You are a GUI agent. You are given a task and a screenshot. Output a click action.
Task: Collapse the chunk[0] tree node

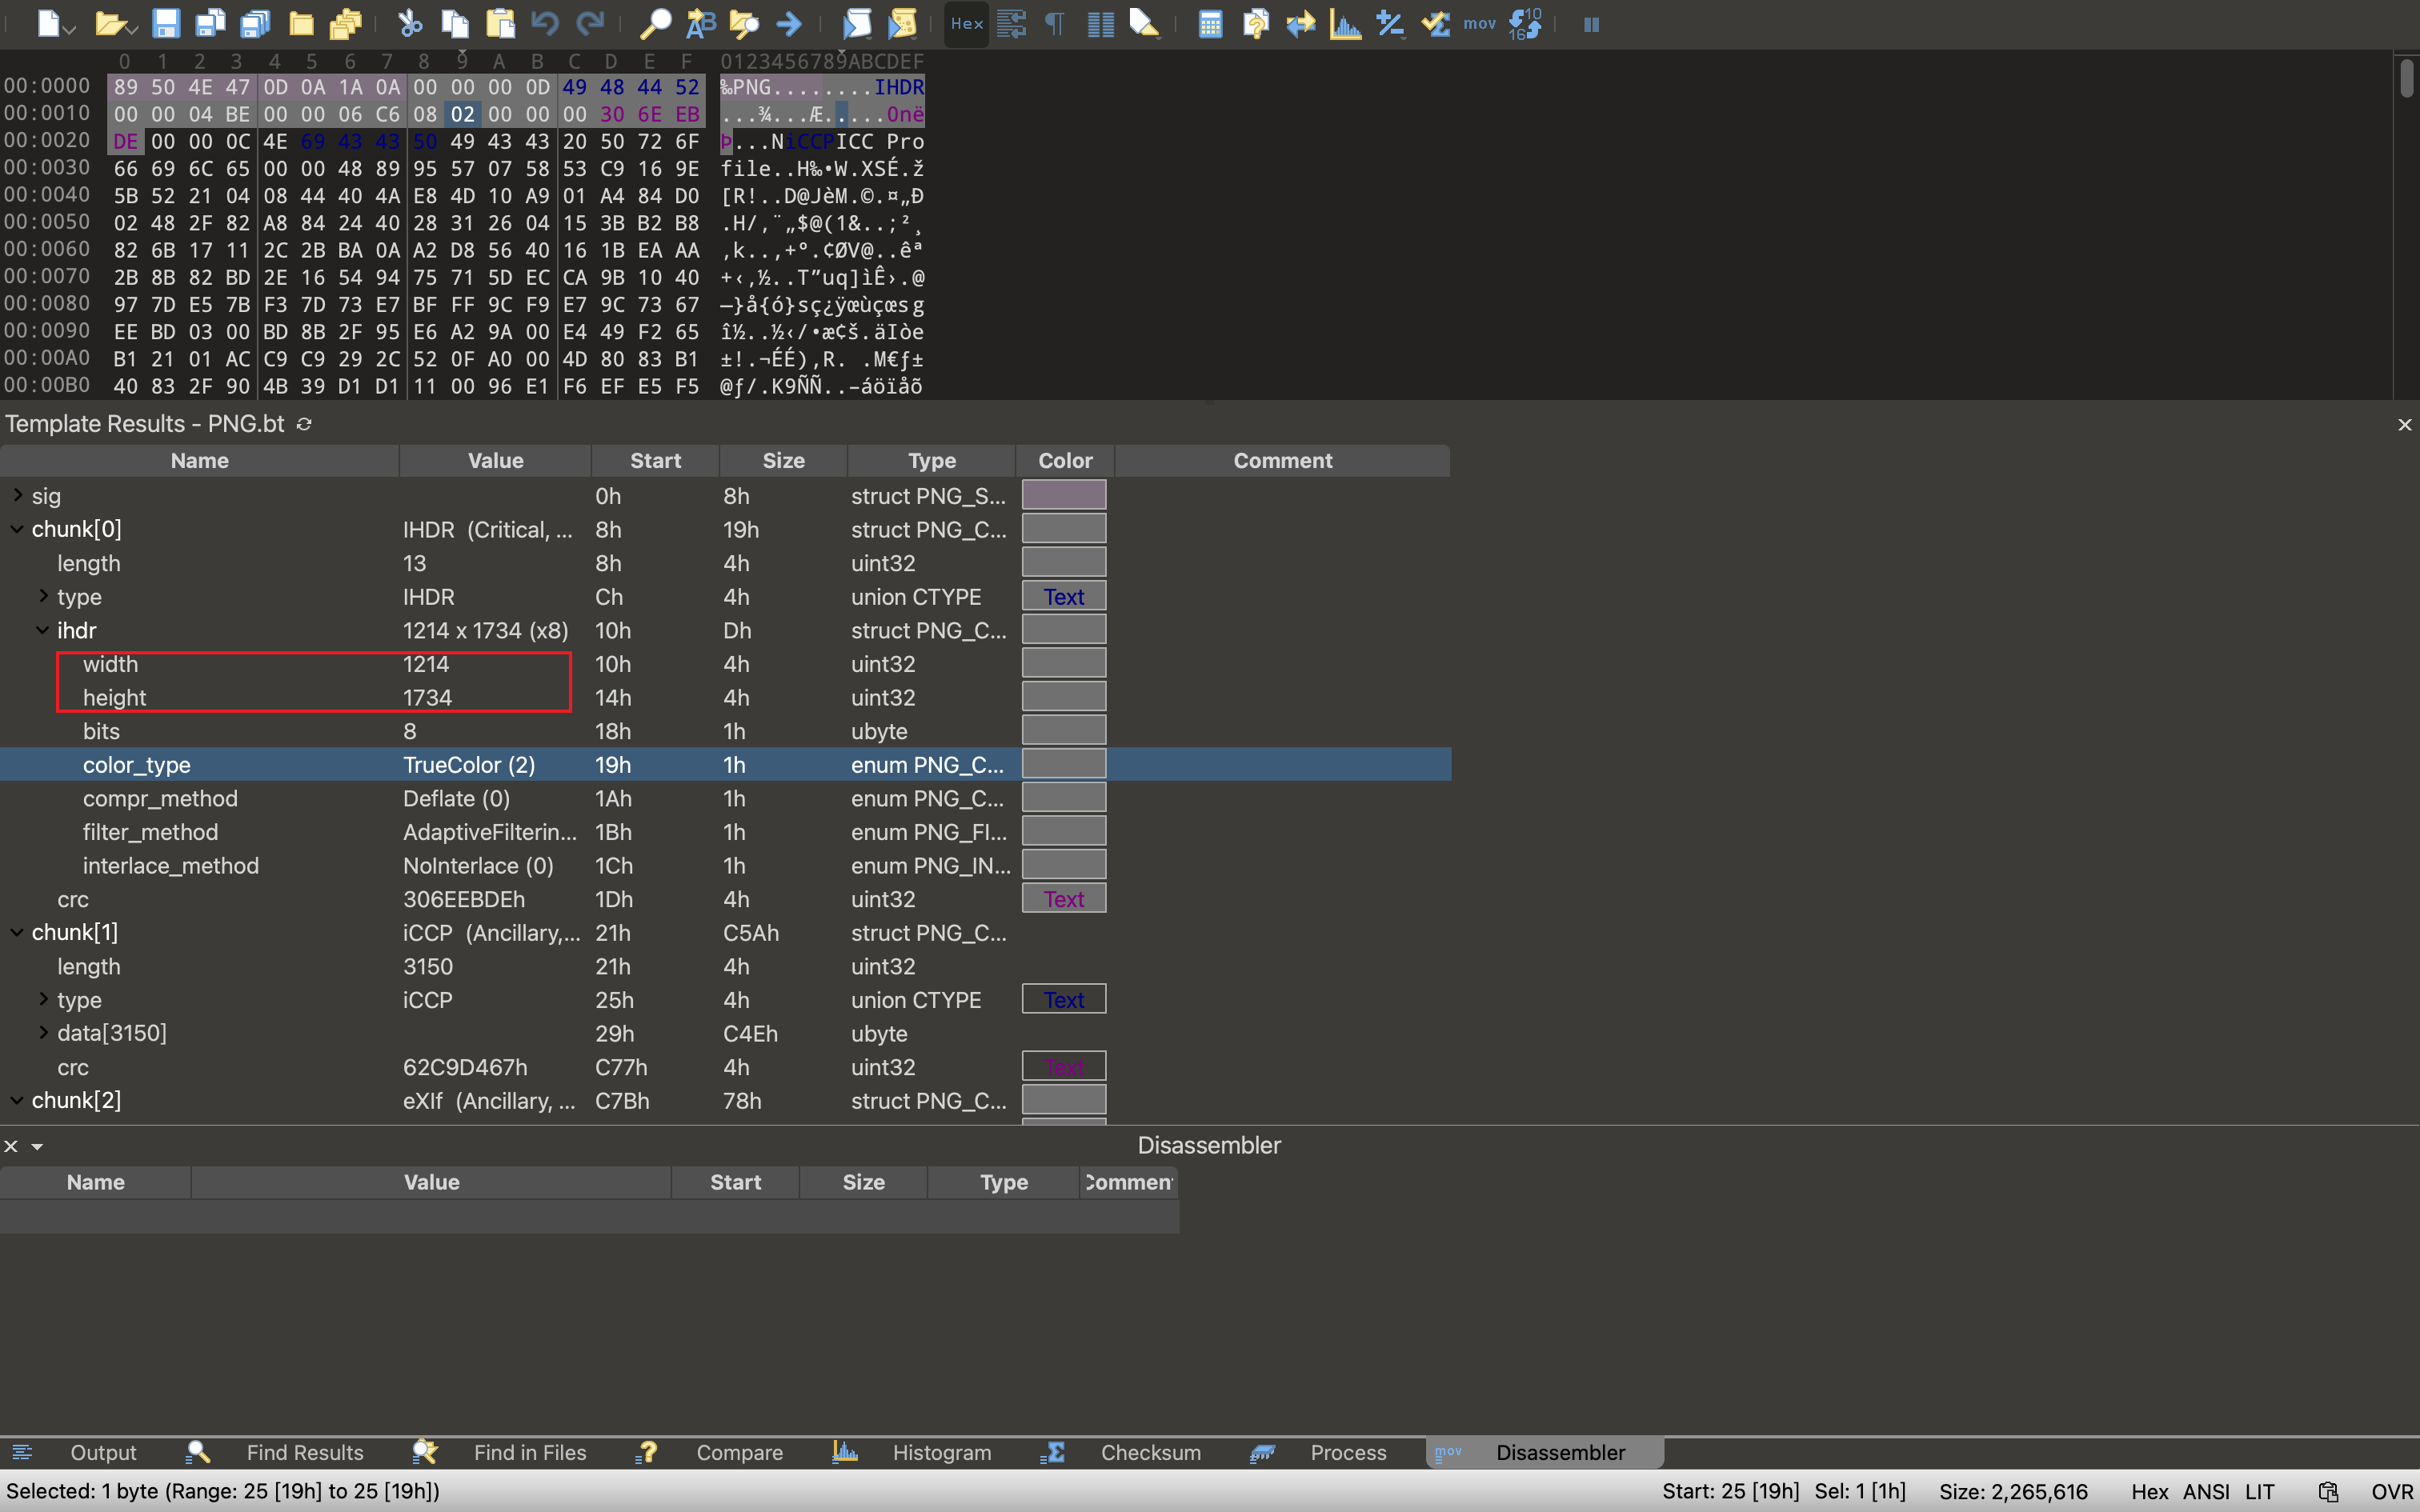pos(17,529)
